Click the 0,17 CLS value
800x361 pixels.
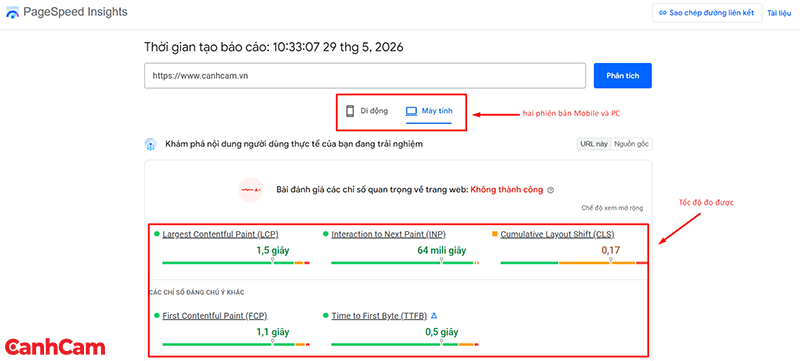[611, 250]
